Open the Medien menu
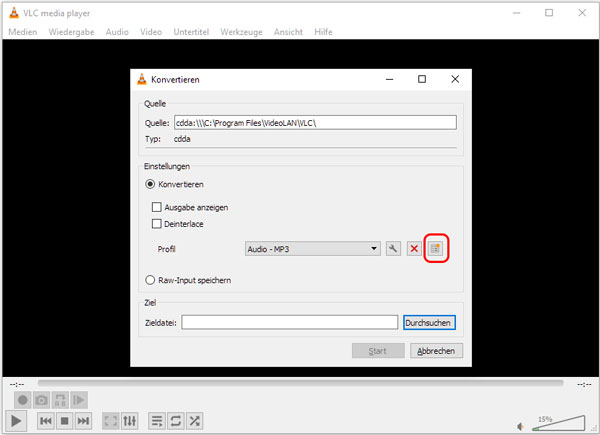The image size is (600, 435). (23, 32)
